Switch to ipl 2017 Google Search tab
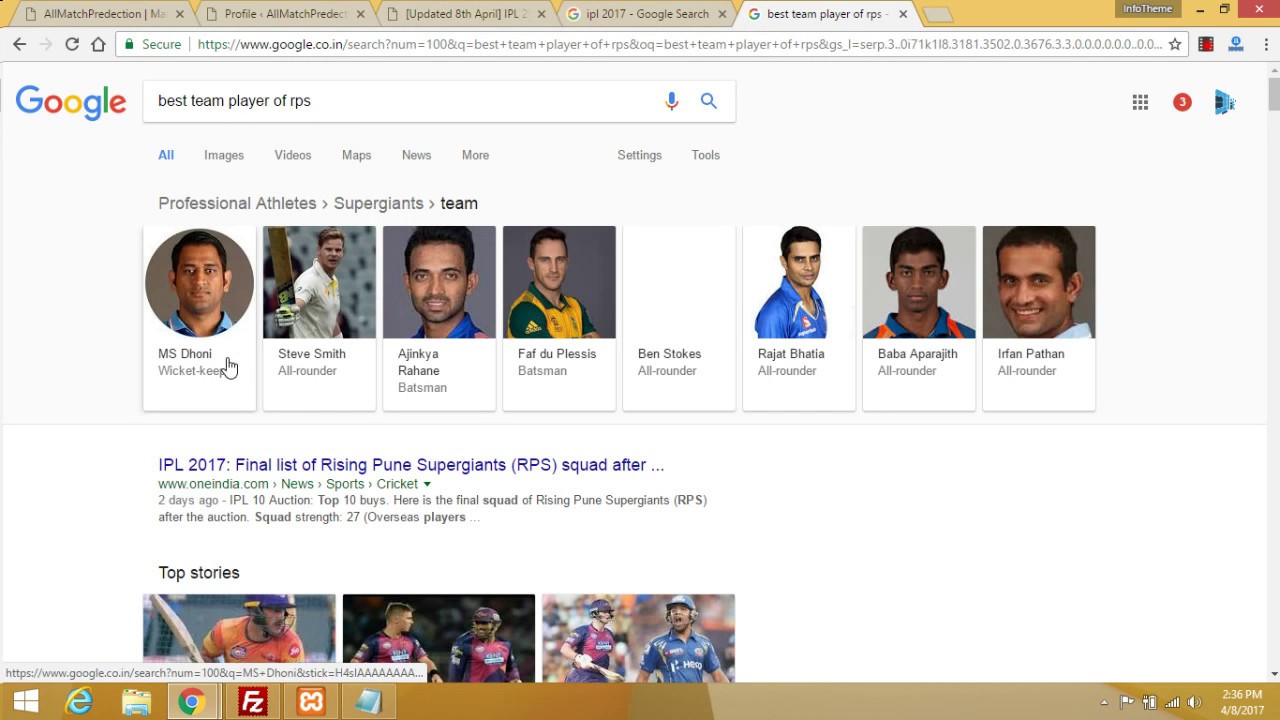The width and height of the screenshot is (1280, 720). (x=645, y=14)
